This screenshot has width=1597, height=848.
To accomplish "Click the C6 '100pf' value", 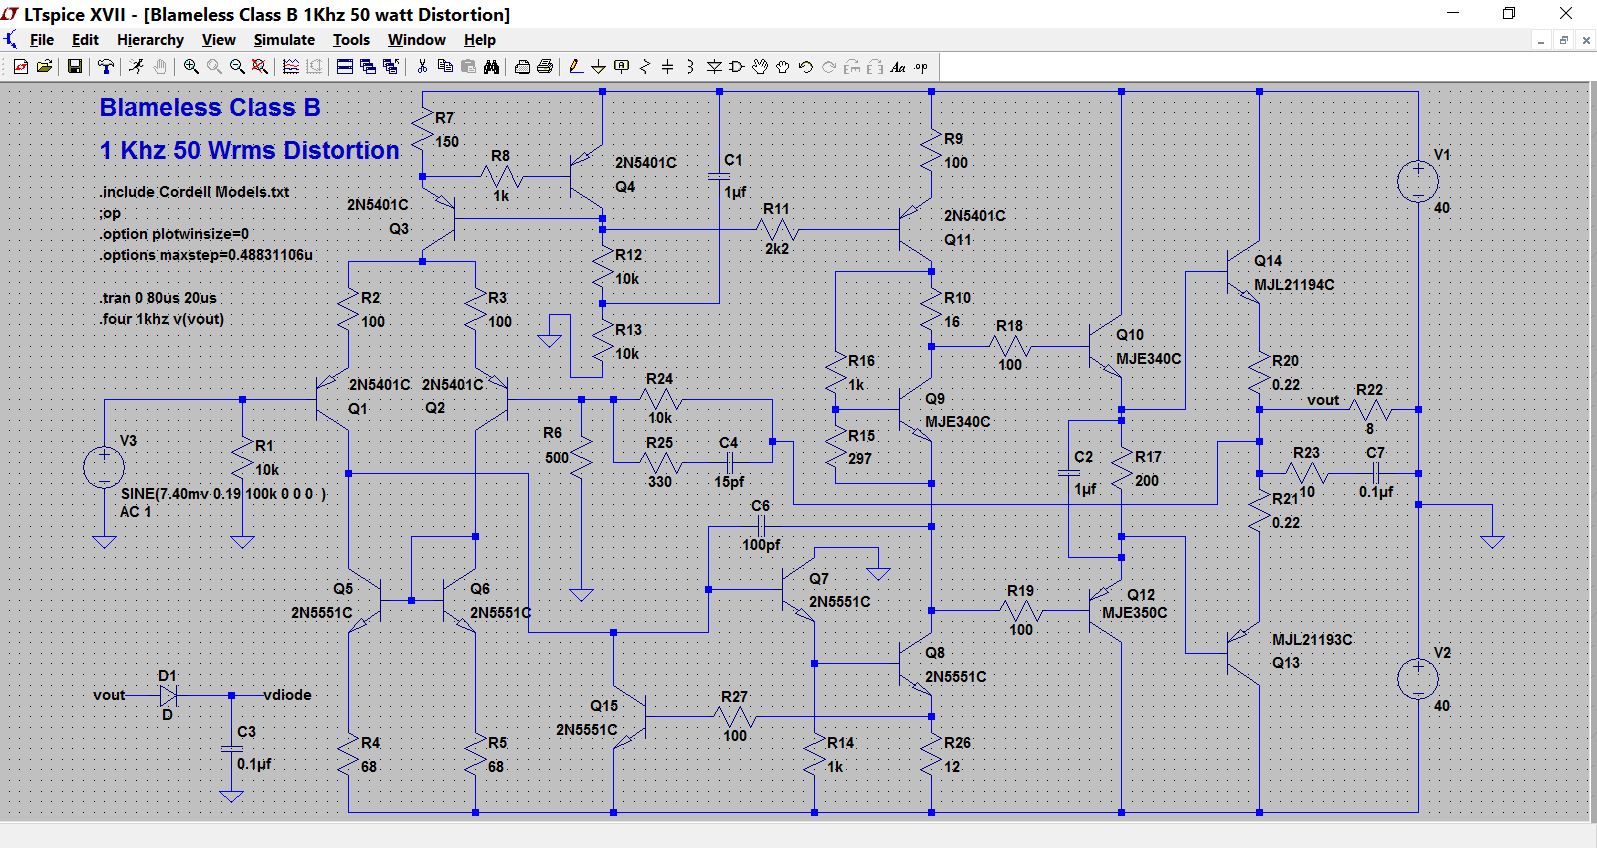I will (x=761, y=545).
